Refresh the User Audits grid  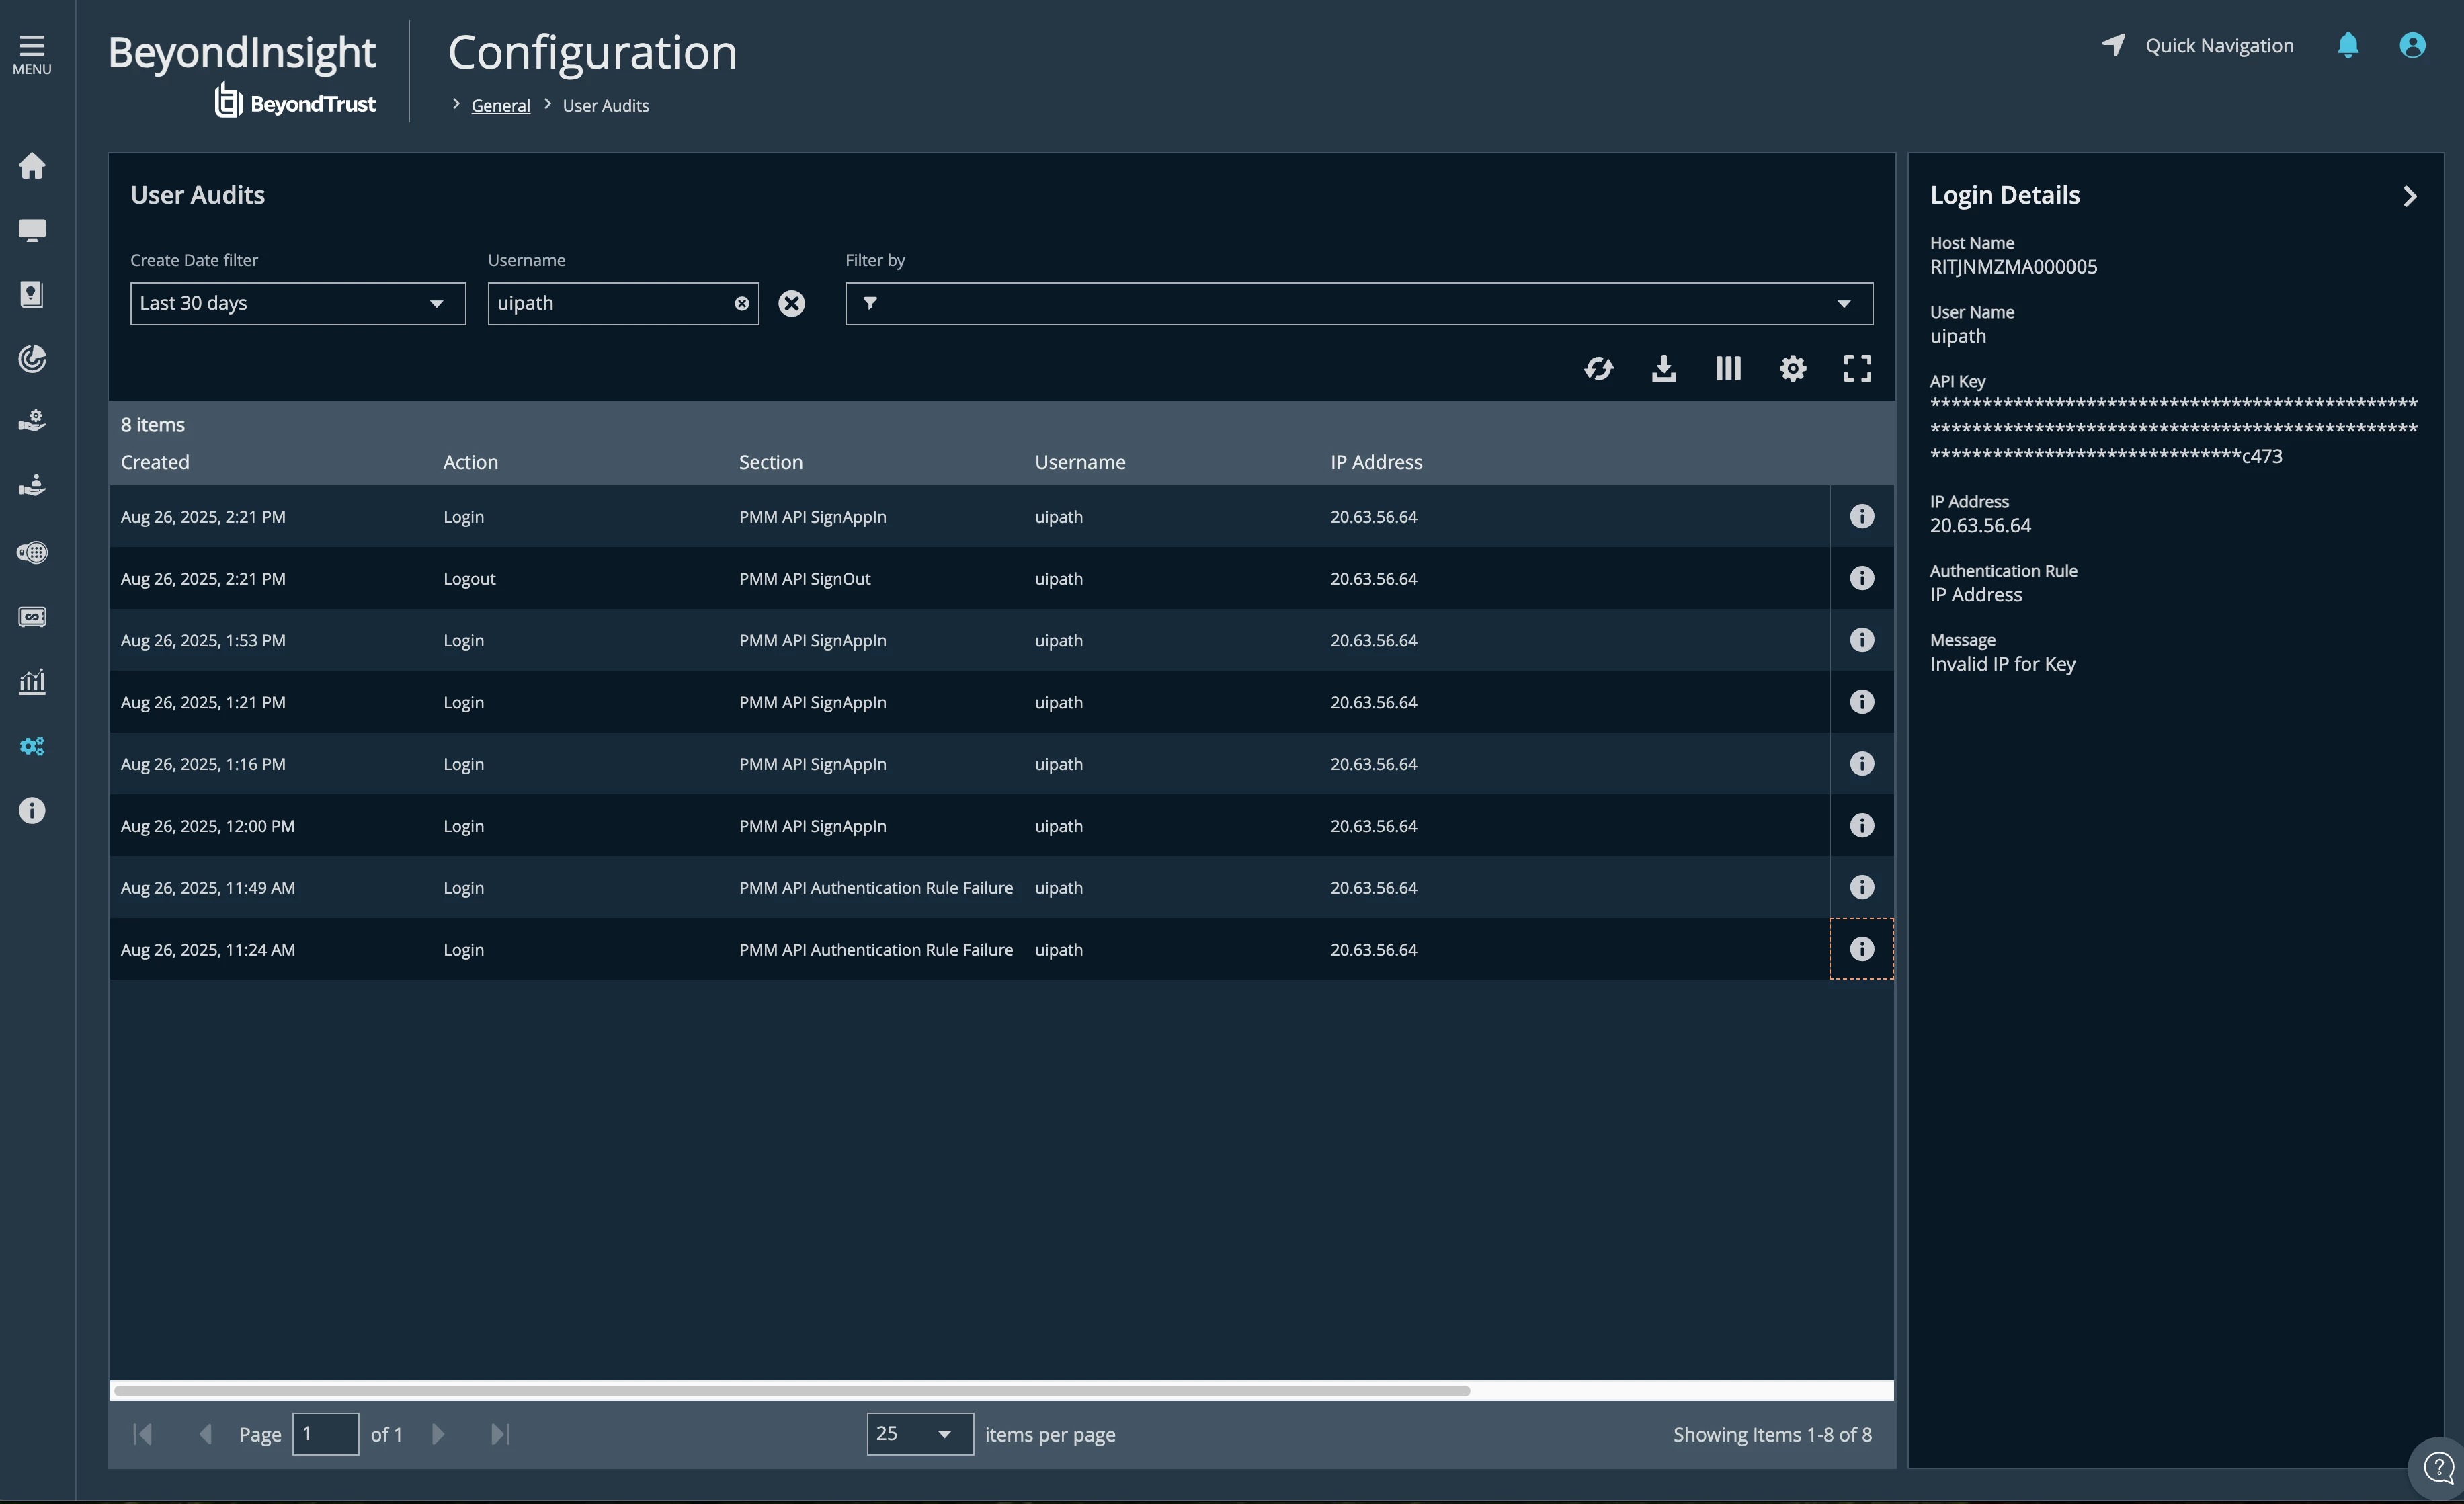tap(1598, 369)
